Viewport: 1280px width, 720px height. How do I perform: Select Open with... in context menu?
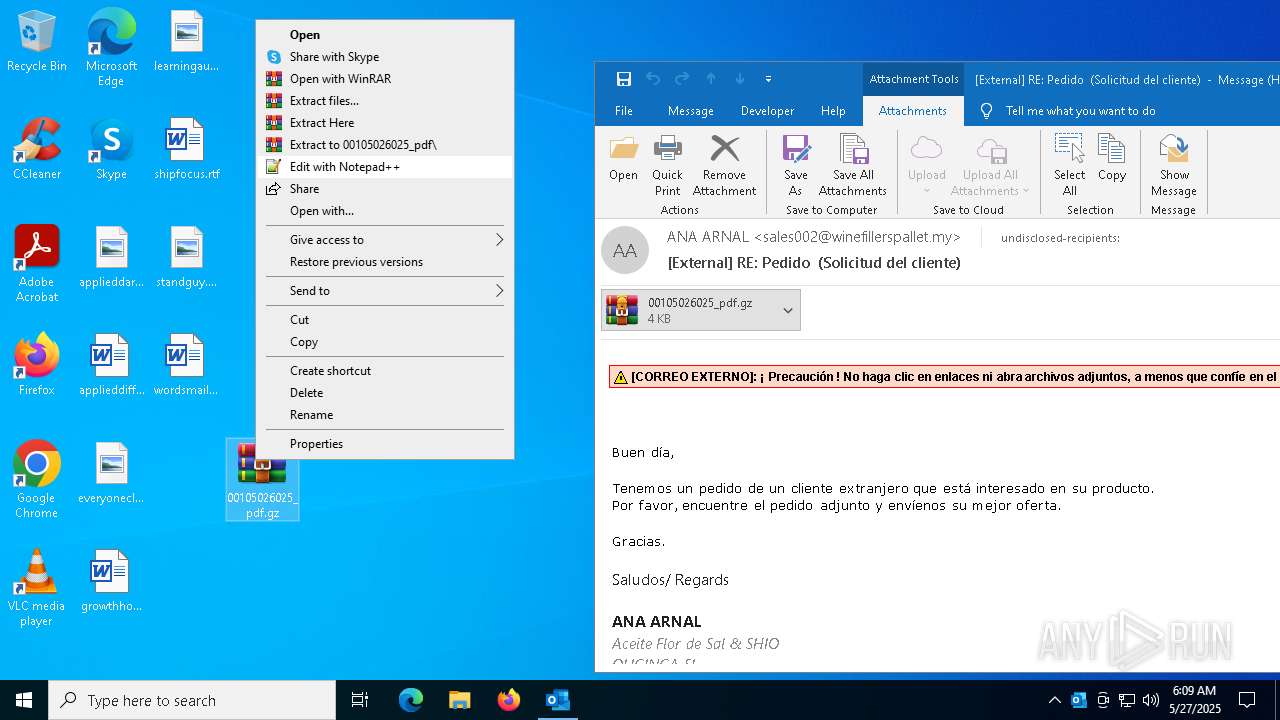point(385,211)
